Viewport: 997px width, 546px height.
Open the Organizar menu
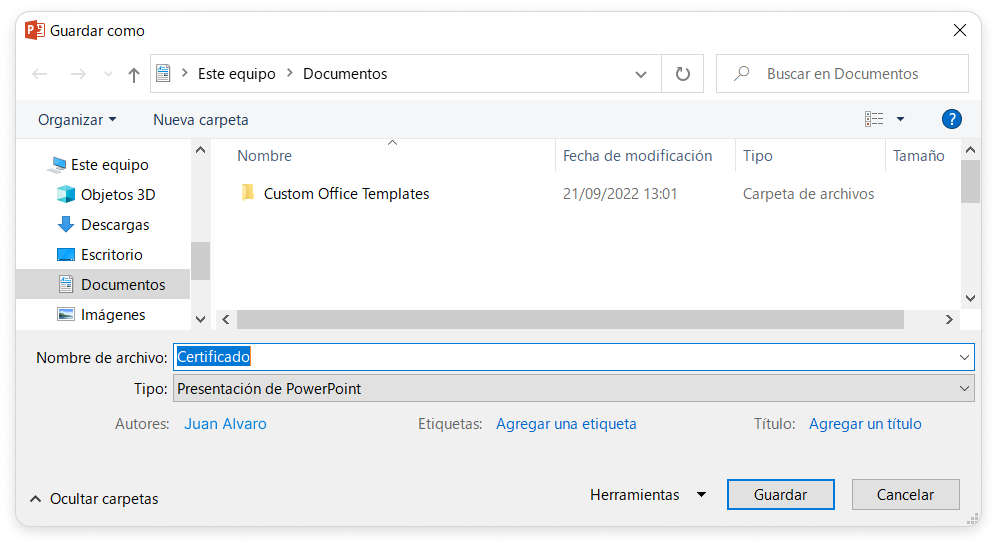point(77,120)
